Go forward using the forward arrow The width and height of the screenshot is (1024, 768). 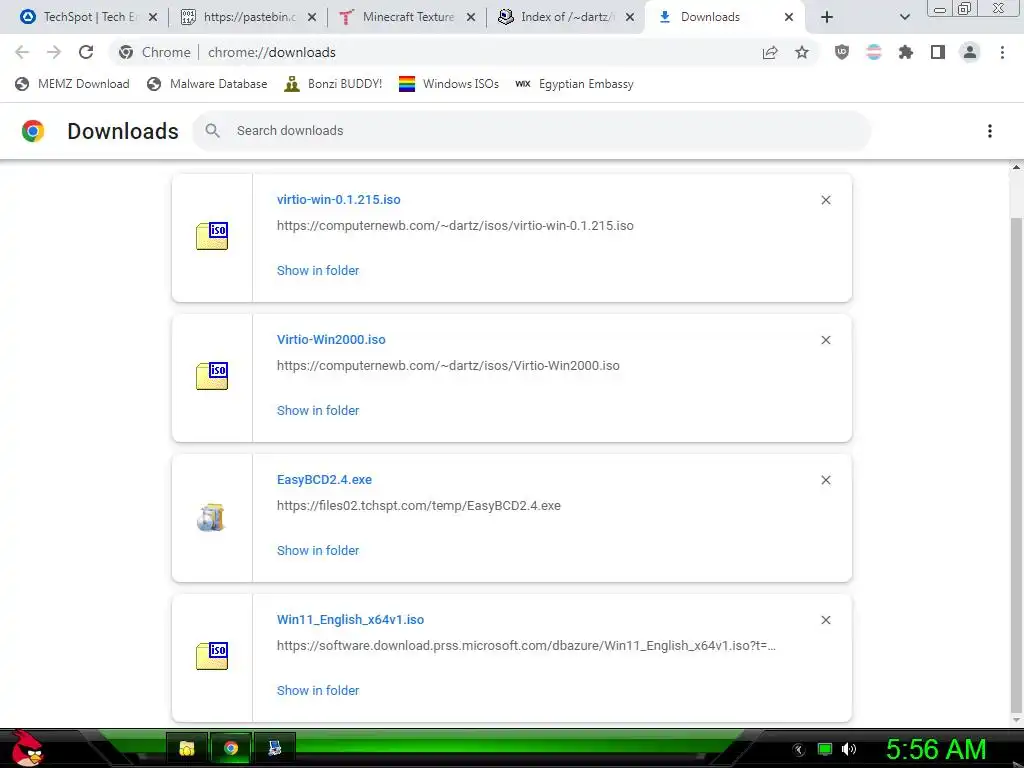54,52
